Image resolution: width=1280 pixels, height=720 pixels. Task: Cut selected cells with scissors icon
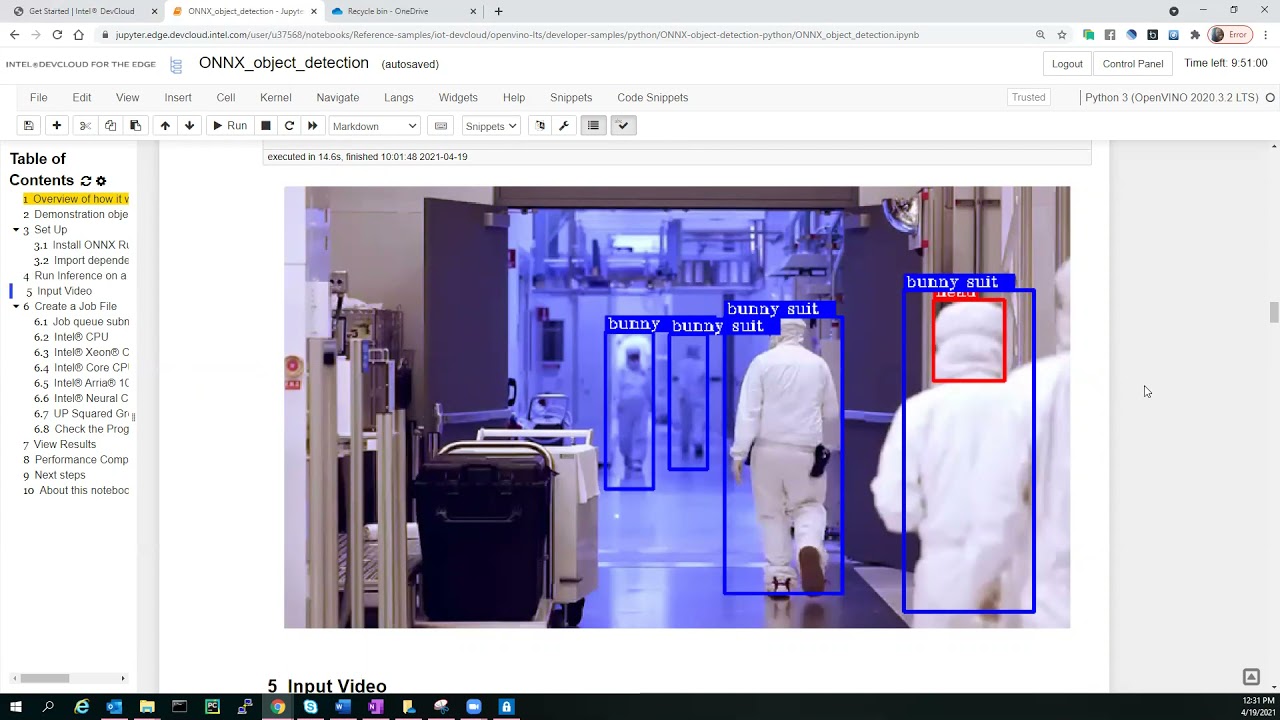[x=85, y=126]
